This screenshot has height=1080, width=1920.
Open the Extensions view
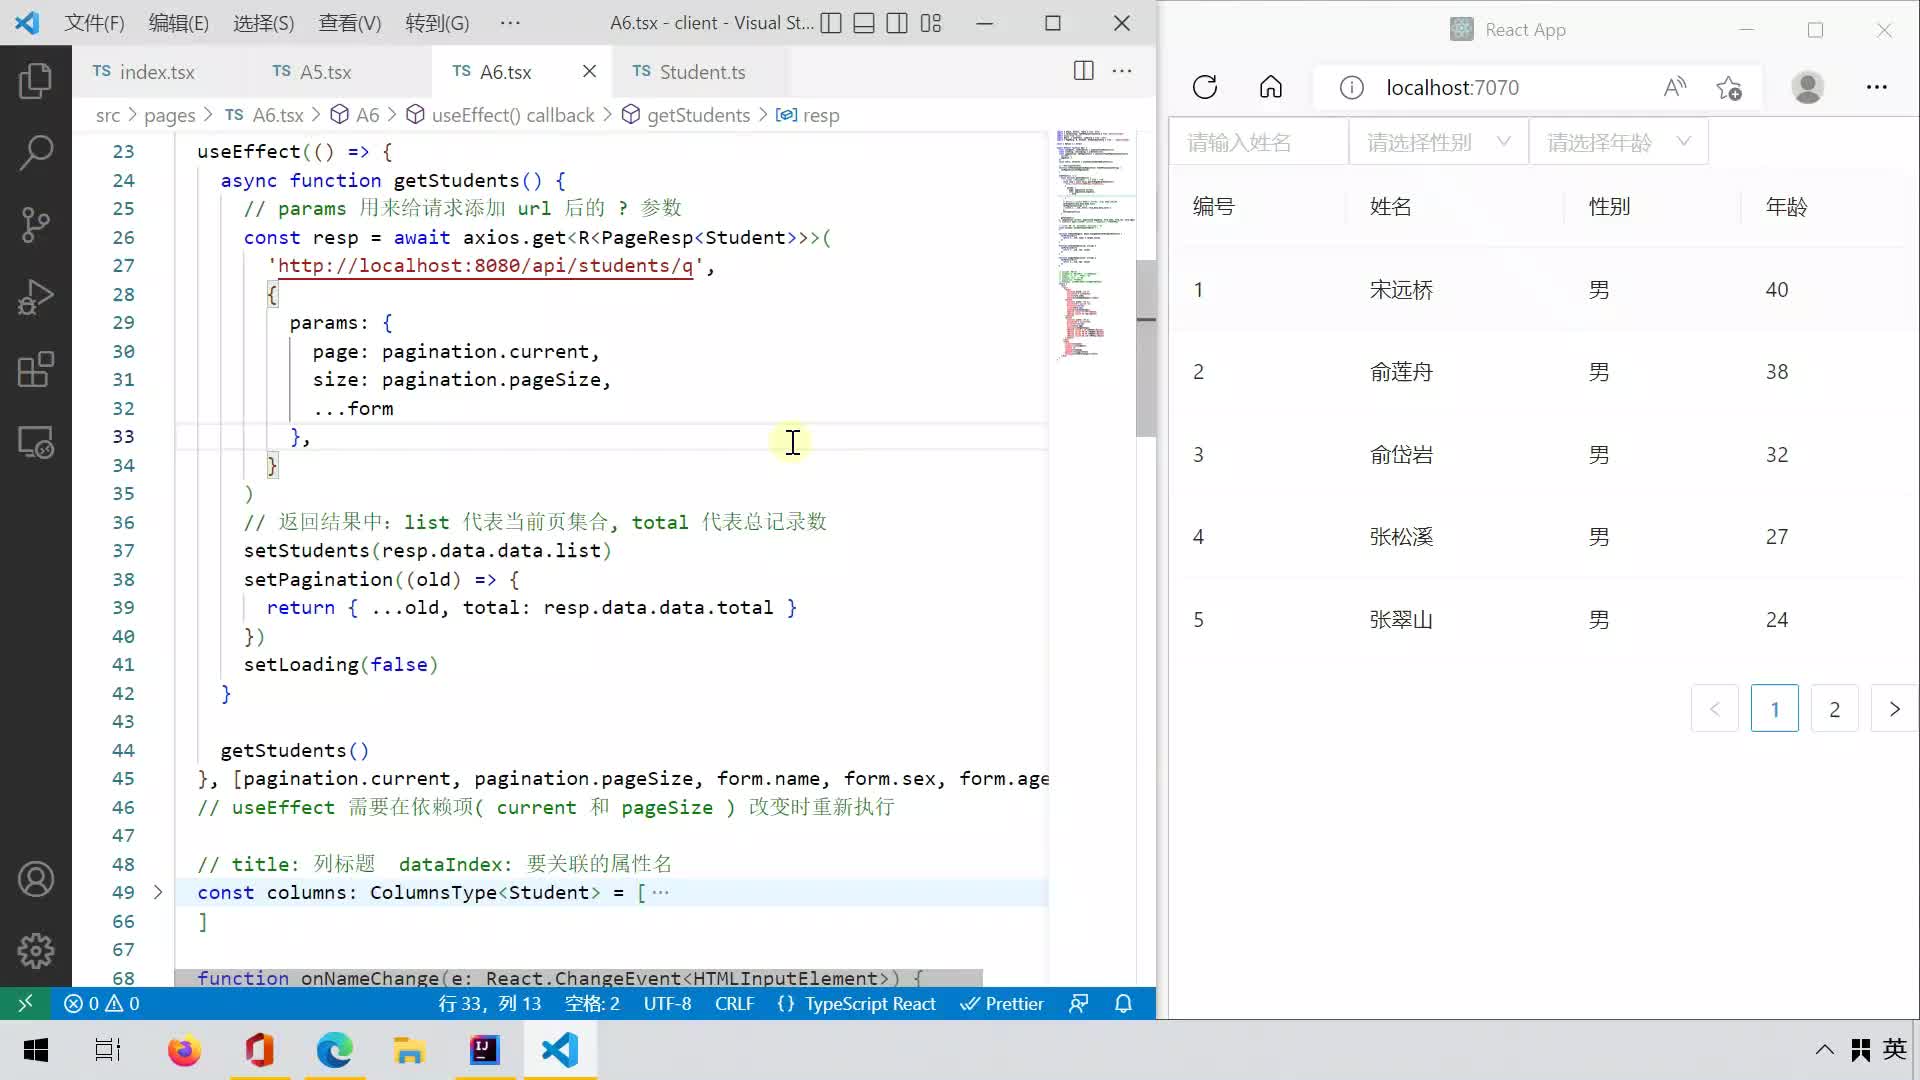point(36,370)
